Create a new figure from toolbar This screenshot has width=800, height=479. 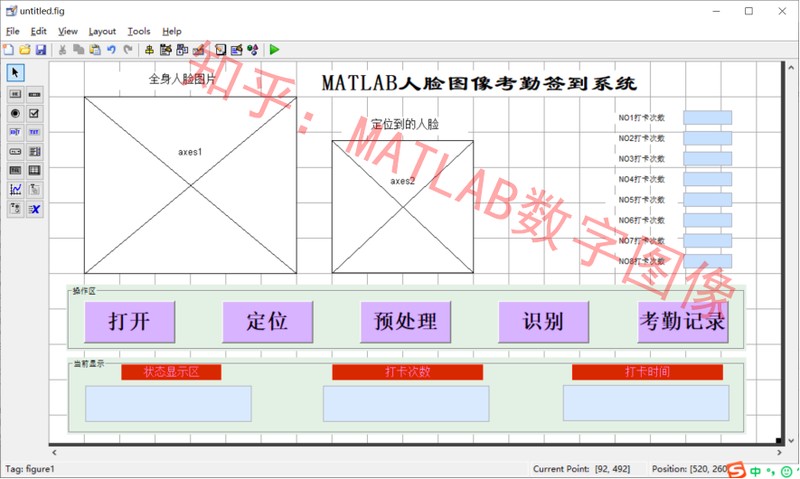(x=9, y=49)
